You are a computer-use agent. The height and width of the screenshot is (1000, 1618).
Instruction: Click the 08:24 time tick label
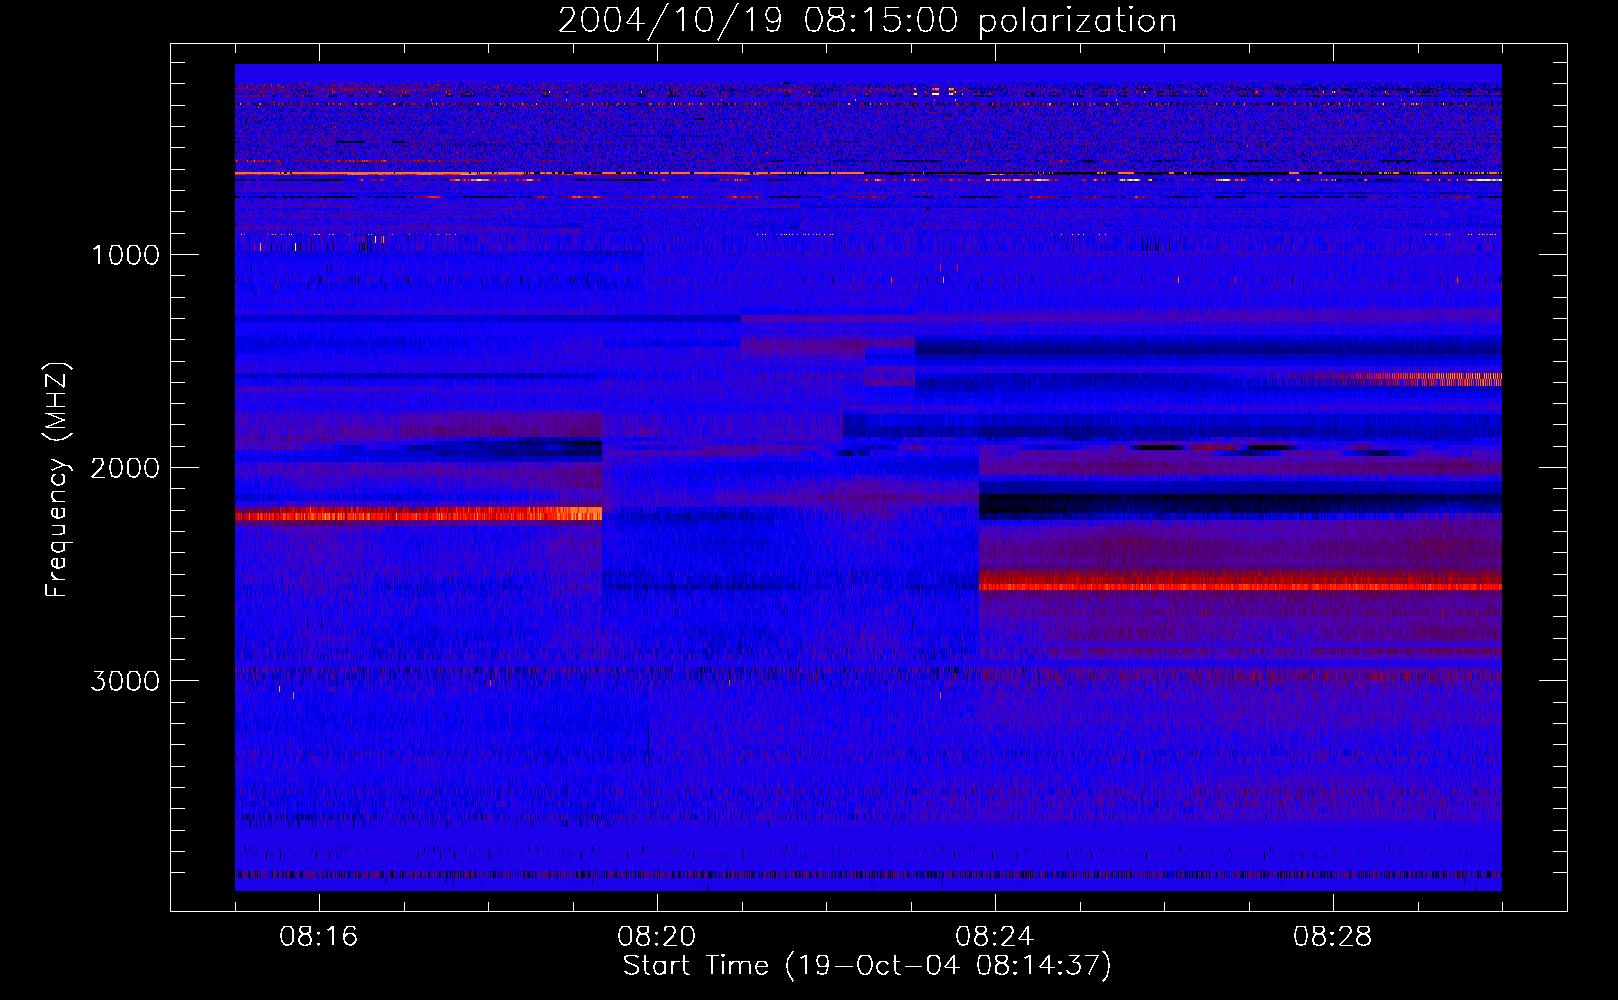pos(995,937)
